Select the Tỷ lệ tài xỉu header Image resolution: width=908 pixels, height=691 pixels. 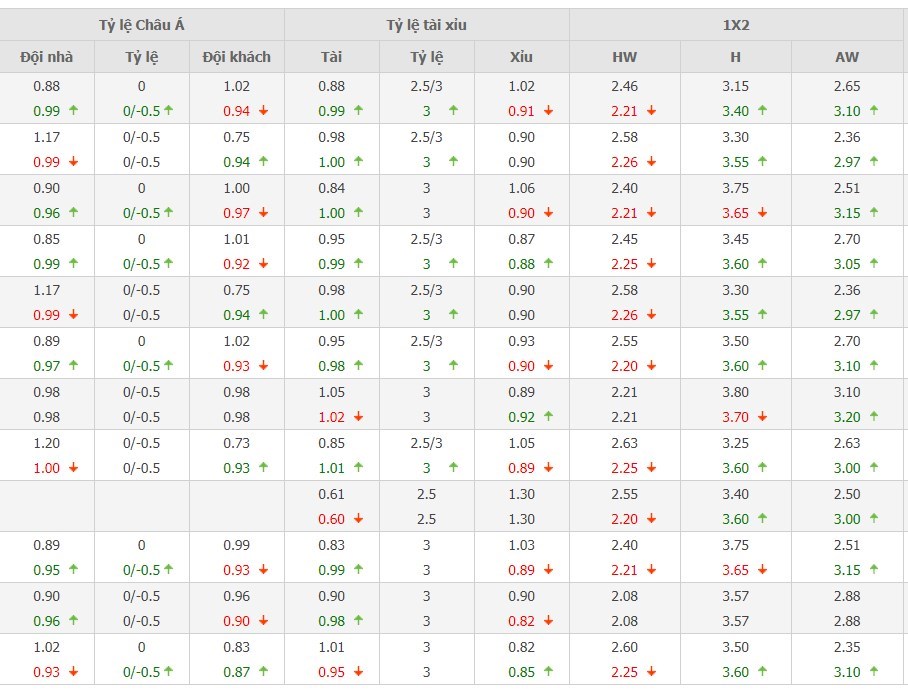426,25
